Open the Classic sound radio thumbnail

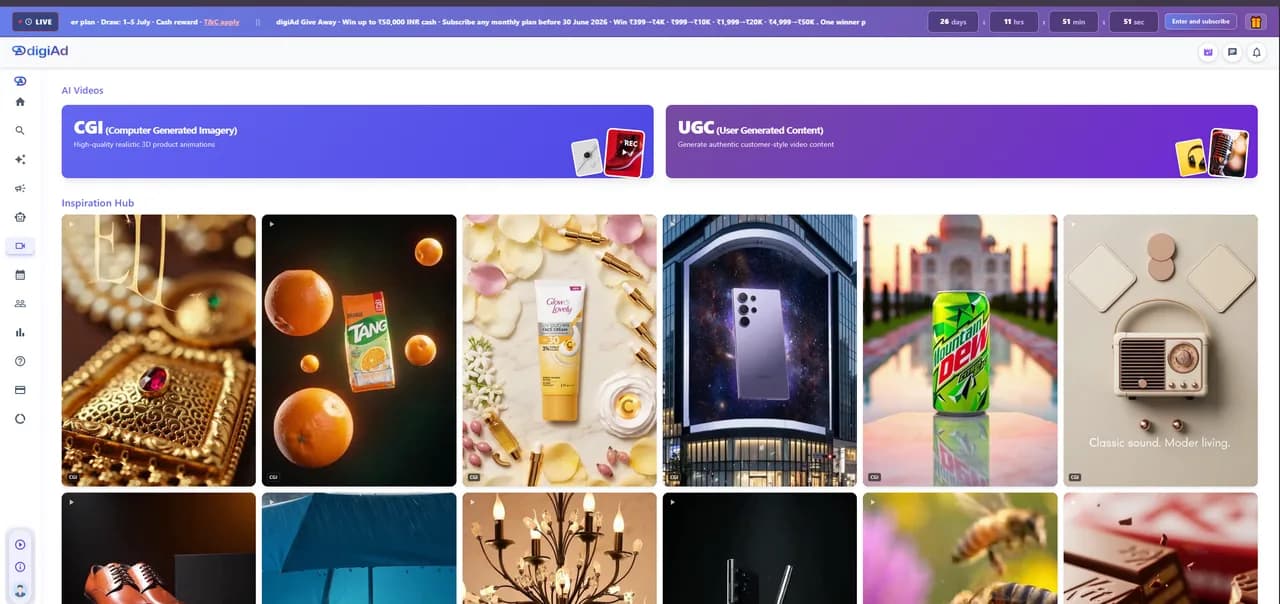(x=1160, y=350)
